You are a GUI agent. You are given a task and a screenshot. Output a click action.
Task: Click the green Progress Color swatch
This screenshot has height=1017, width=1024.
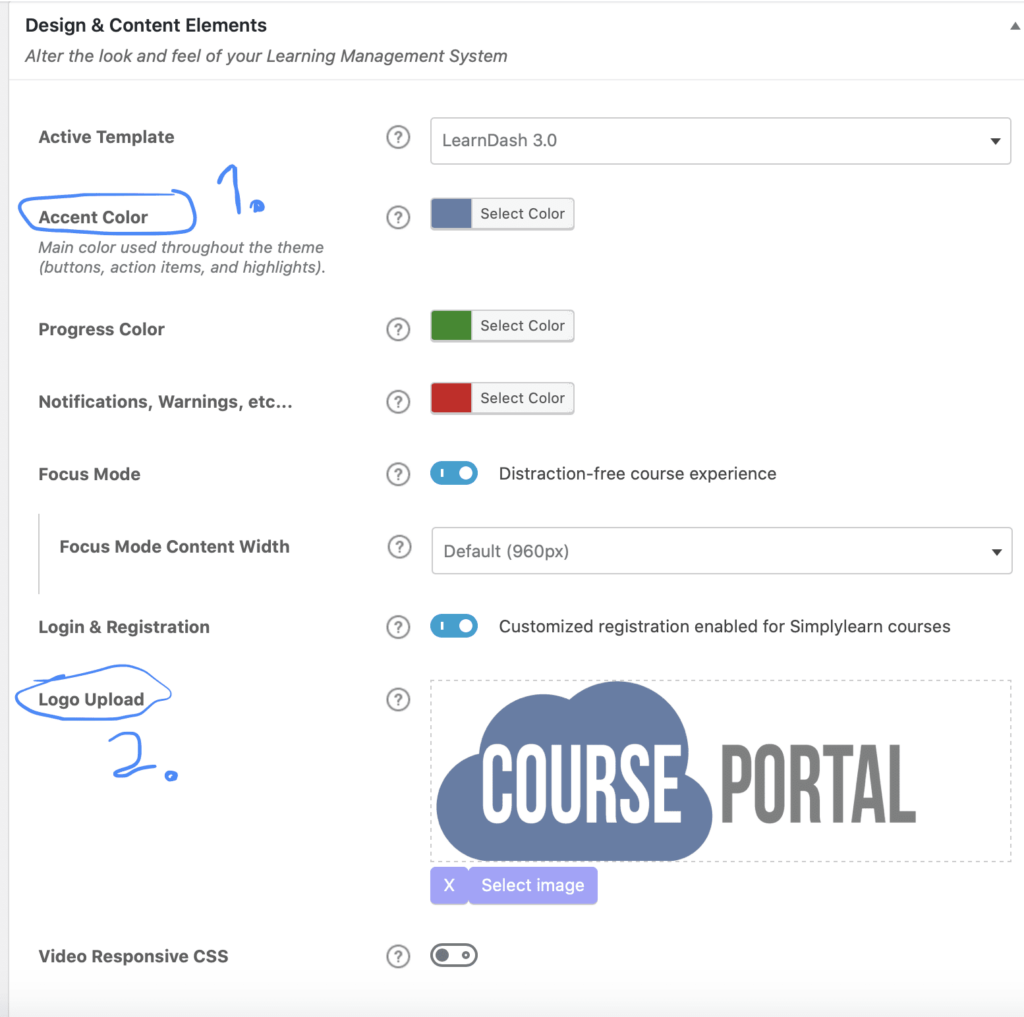pyautogui.click(x=451, y=326)
